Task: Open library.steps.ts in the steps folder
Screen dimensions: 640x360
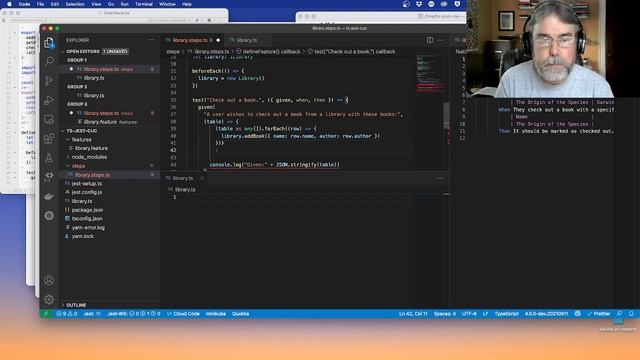Action: coord(92,175)
